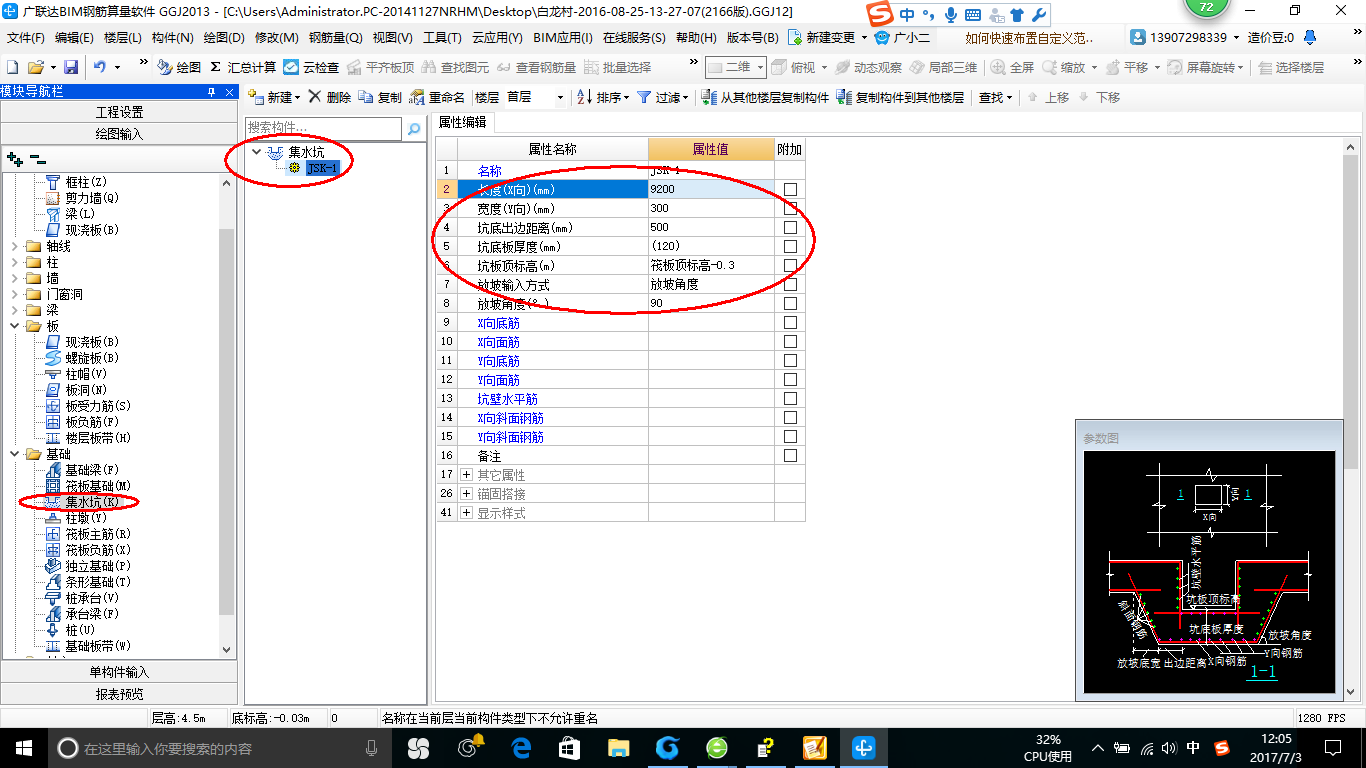The height and width of the screenshot is (768, 1366).
Task: Open 查找 dropdown in component toolbar
Action: point(995,97)
